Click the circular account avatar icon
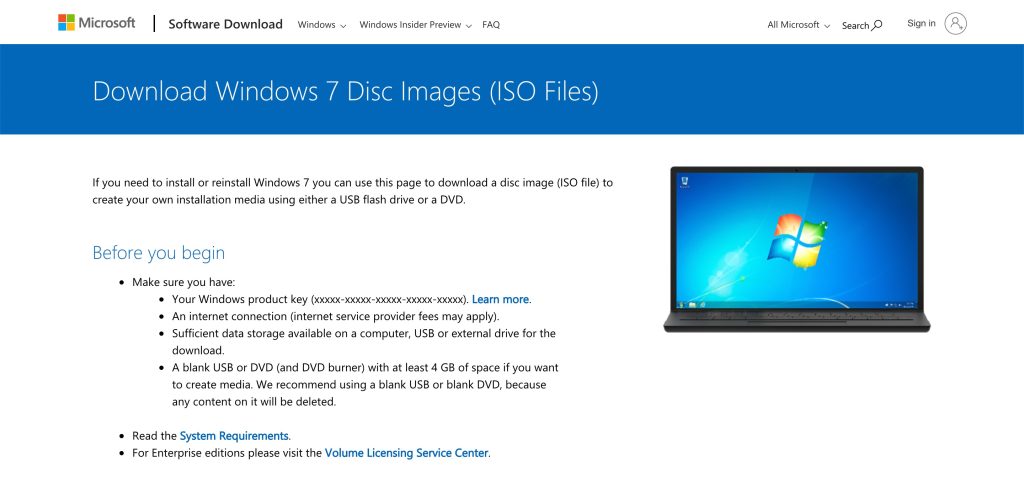 (x=955, y=24)
